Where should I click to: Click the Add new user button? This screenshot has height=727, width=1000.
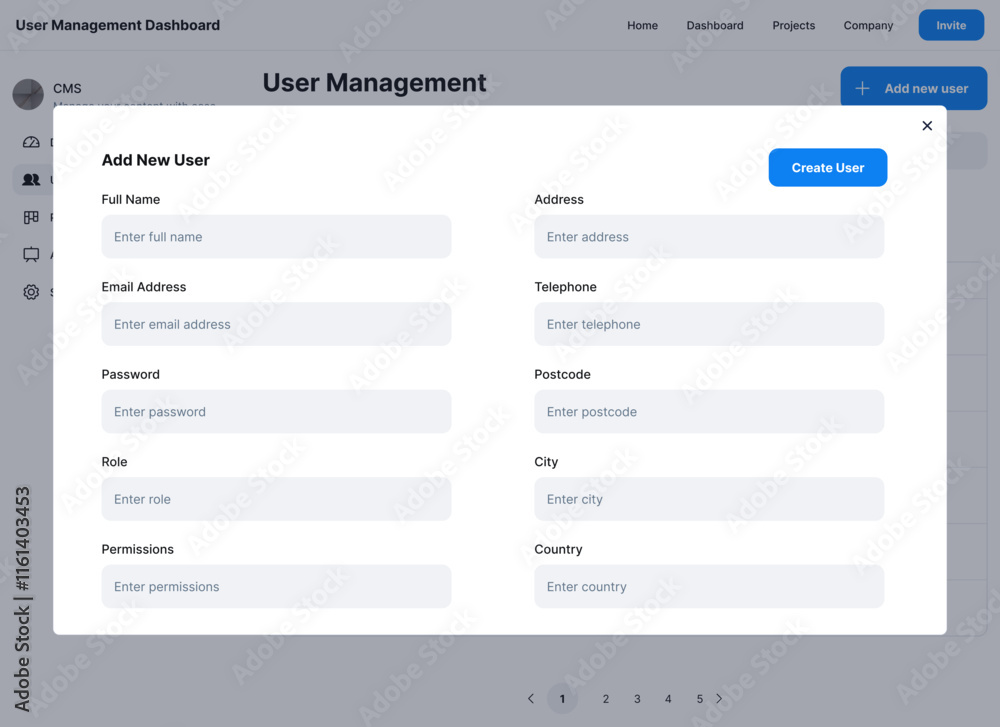coord(913,88)
